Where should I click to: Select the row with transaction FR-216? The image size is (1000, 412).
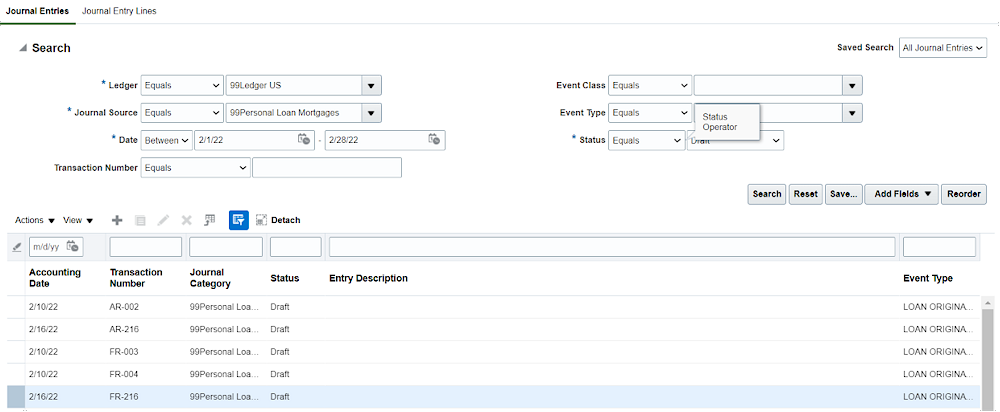[494, 397]
